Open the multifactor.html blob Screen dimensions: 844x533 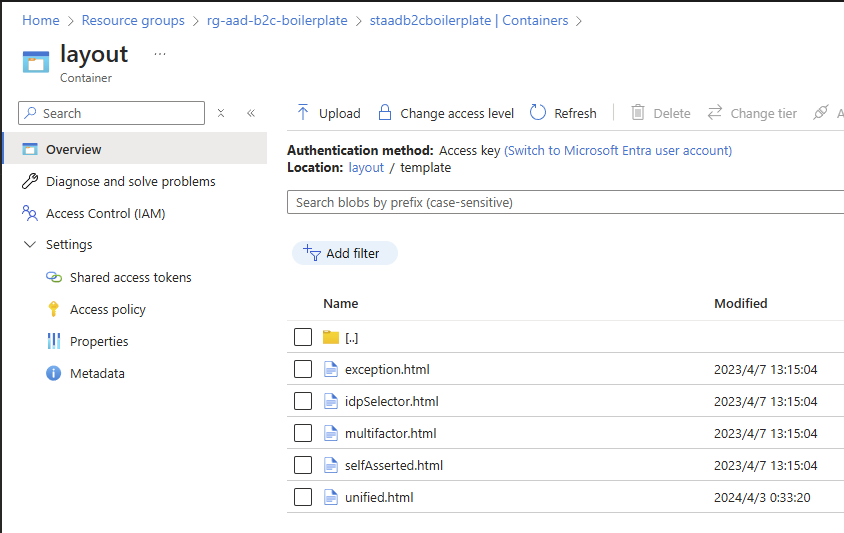click(390, 433)
